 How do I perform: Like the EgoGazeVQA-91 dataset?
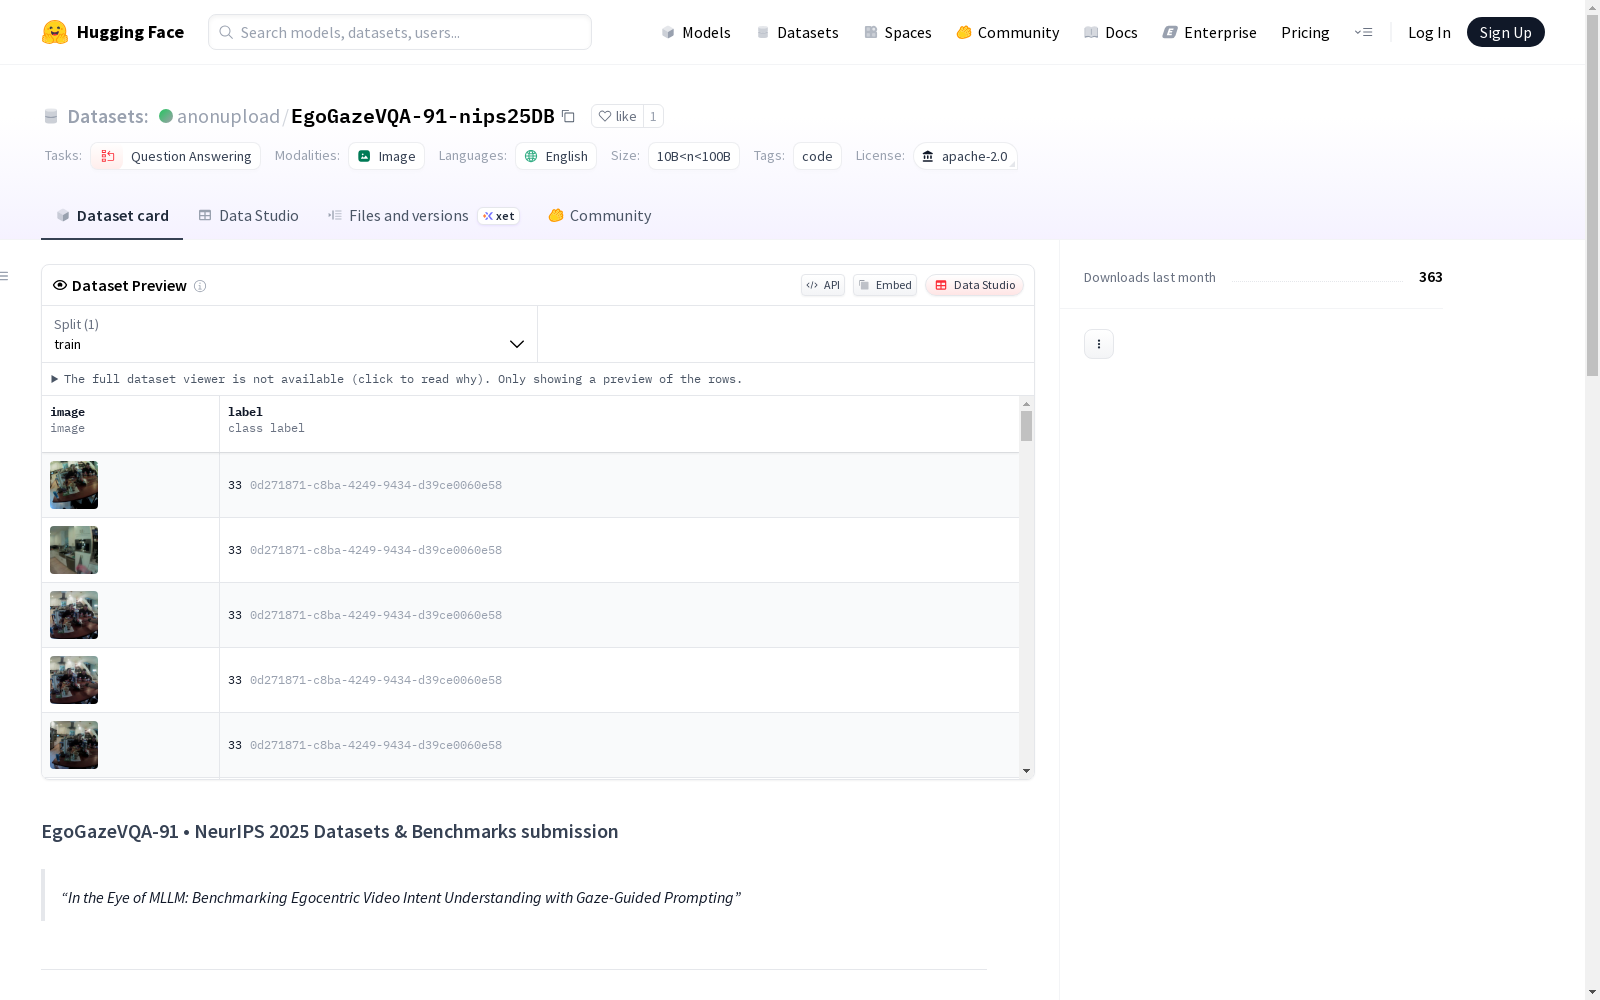pyautogui.click(x=617, y=116)
